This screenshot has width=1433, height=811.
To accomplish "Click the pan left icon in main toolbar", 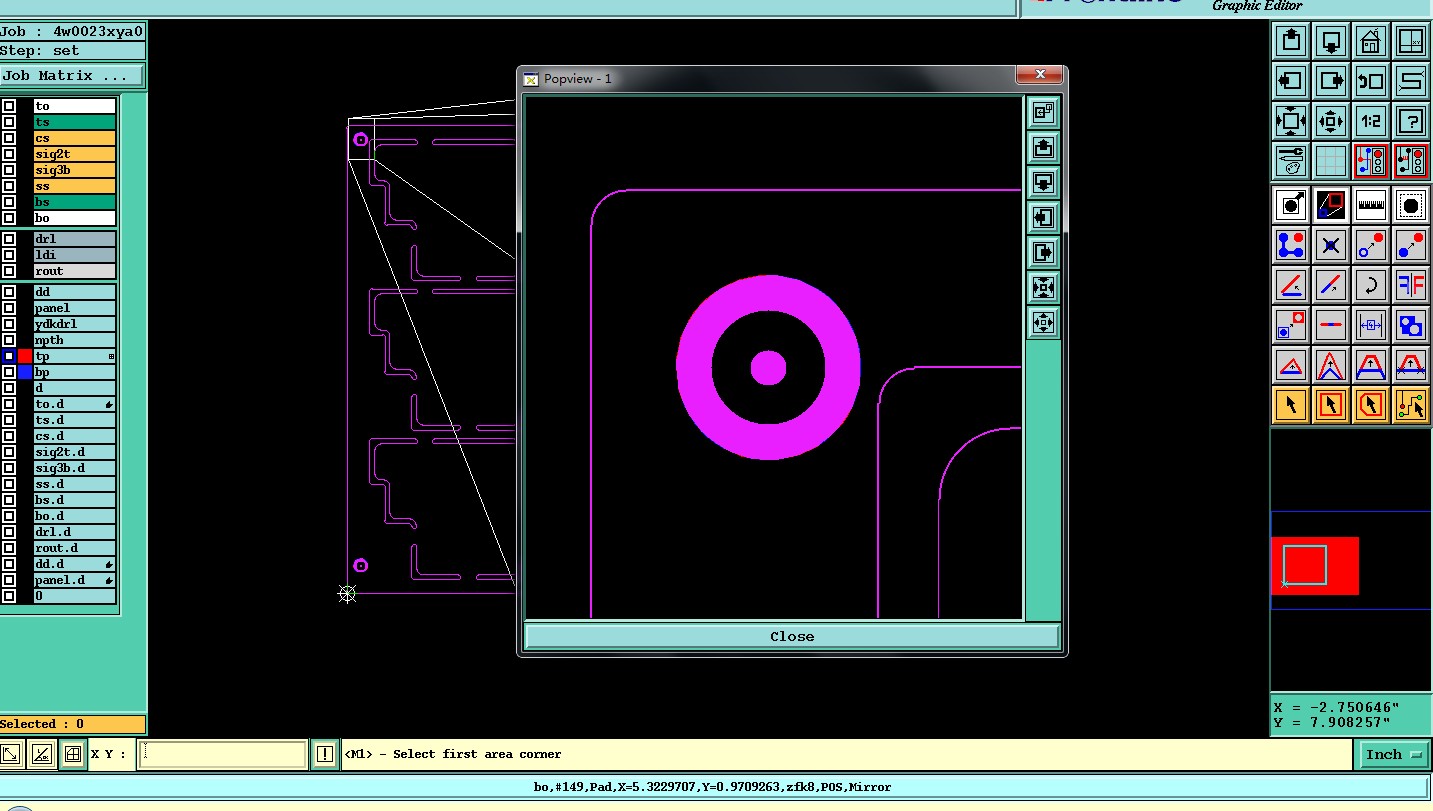I will click(1291, 82).
